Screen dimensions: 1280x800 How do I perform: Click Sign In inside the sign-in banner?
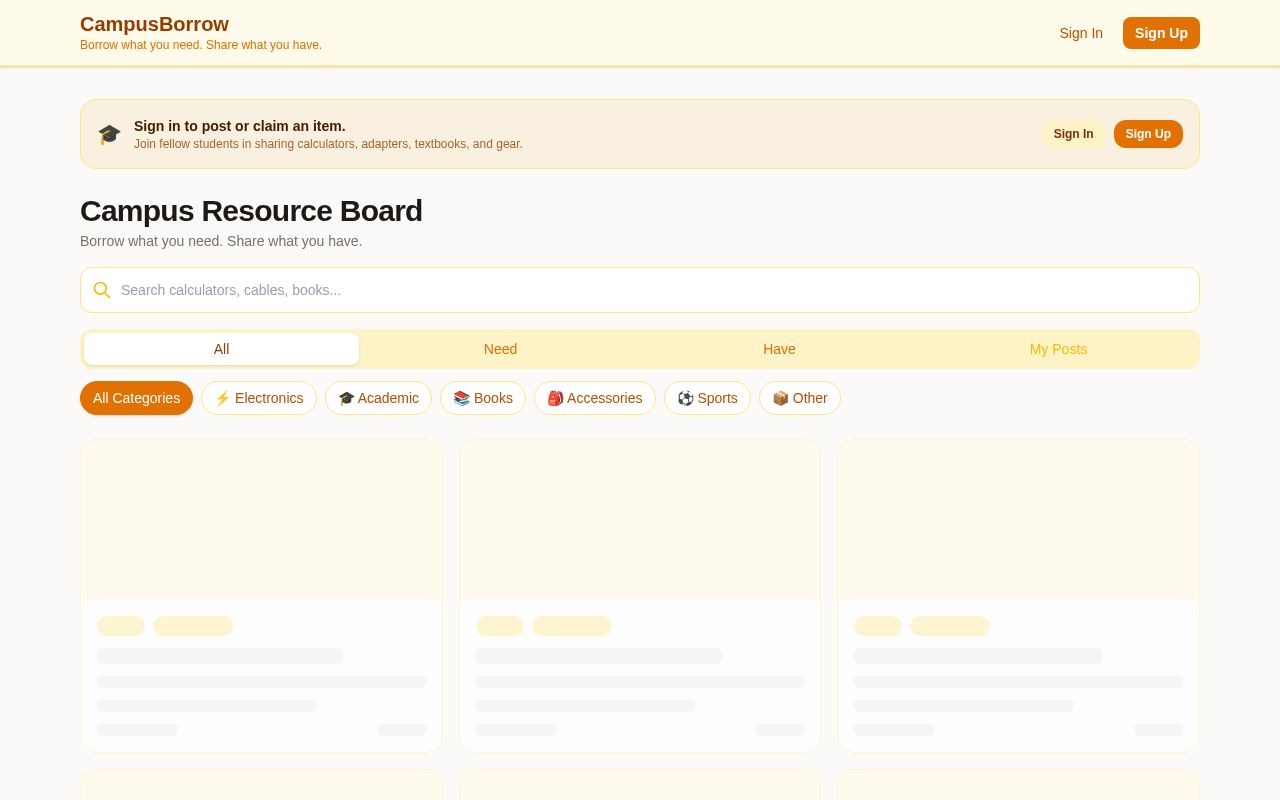click(x=1073, y=134)
